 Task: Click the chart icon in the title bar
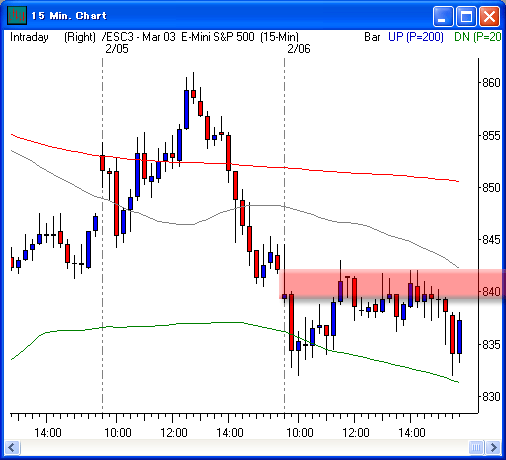pos(17,15)
